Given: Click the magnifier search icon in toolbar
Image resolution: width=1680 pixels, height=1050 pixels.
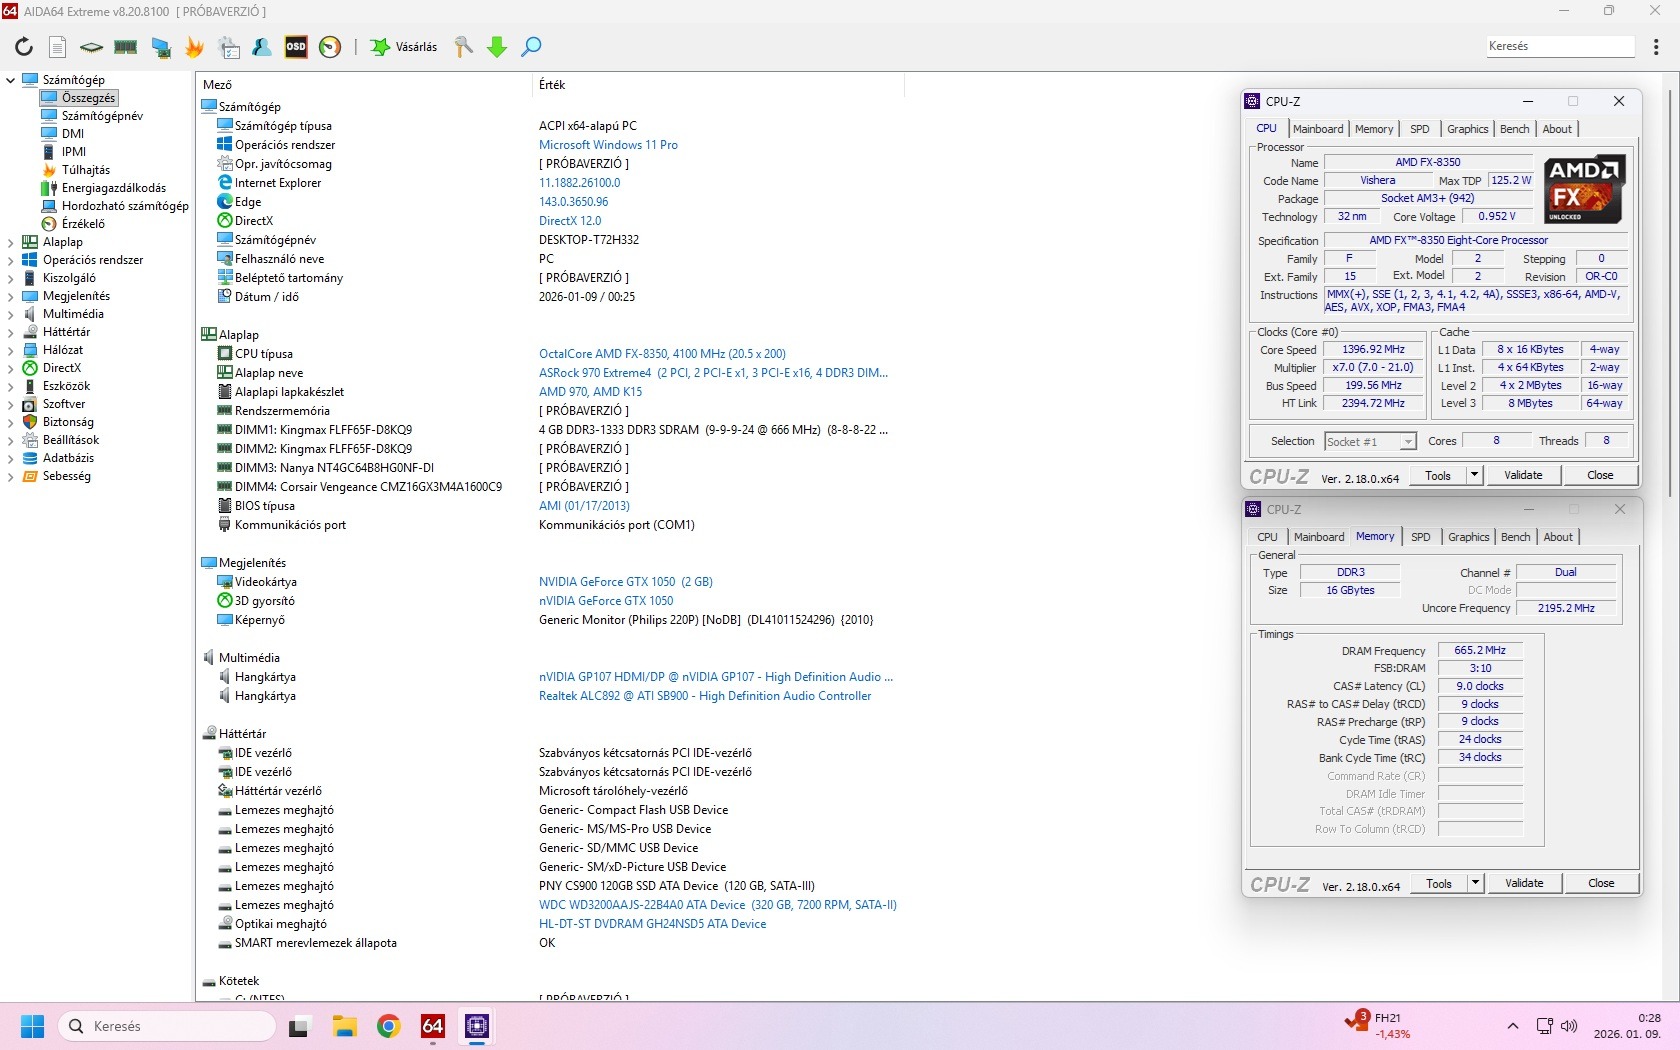Looking at the screenshot, I should [x=532, y=47].
